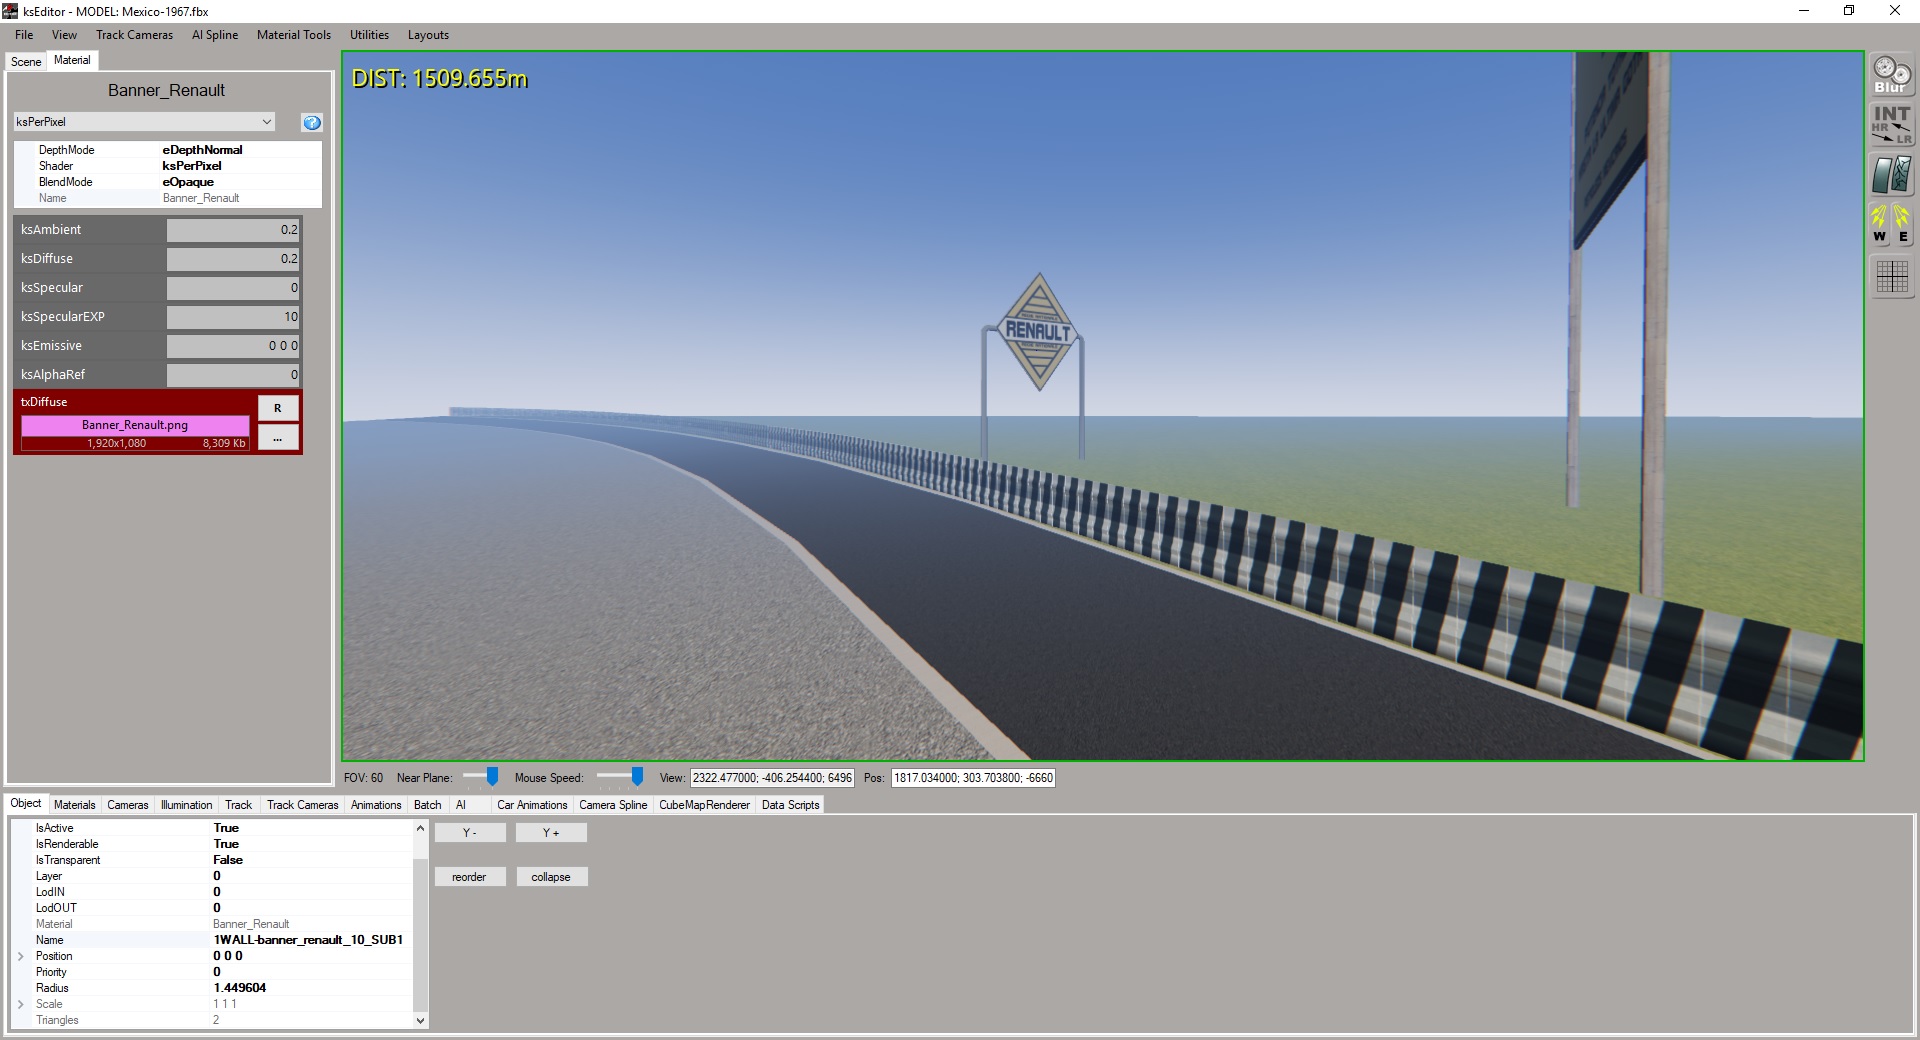
Task: Click the Y - button
Action: tap(470, 832)
